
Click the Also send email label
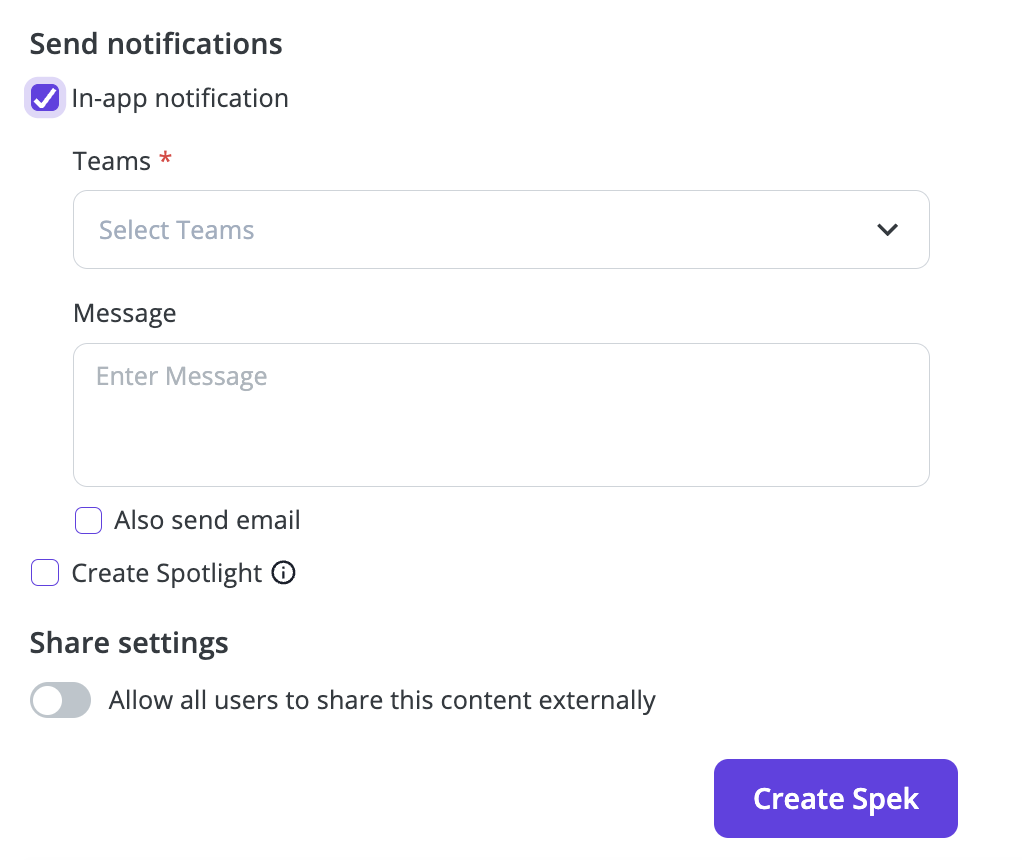click(207, 520)
